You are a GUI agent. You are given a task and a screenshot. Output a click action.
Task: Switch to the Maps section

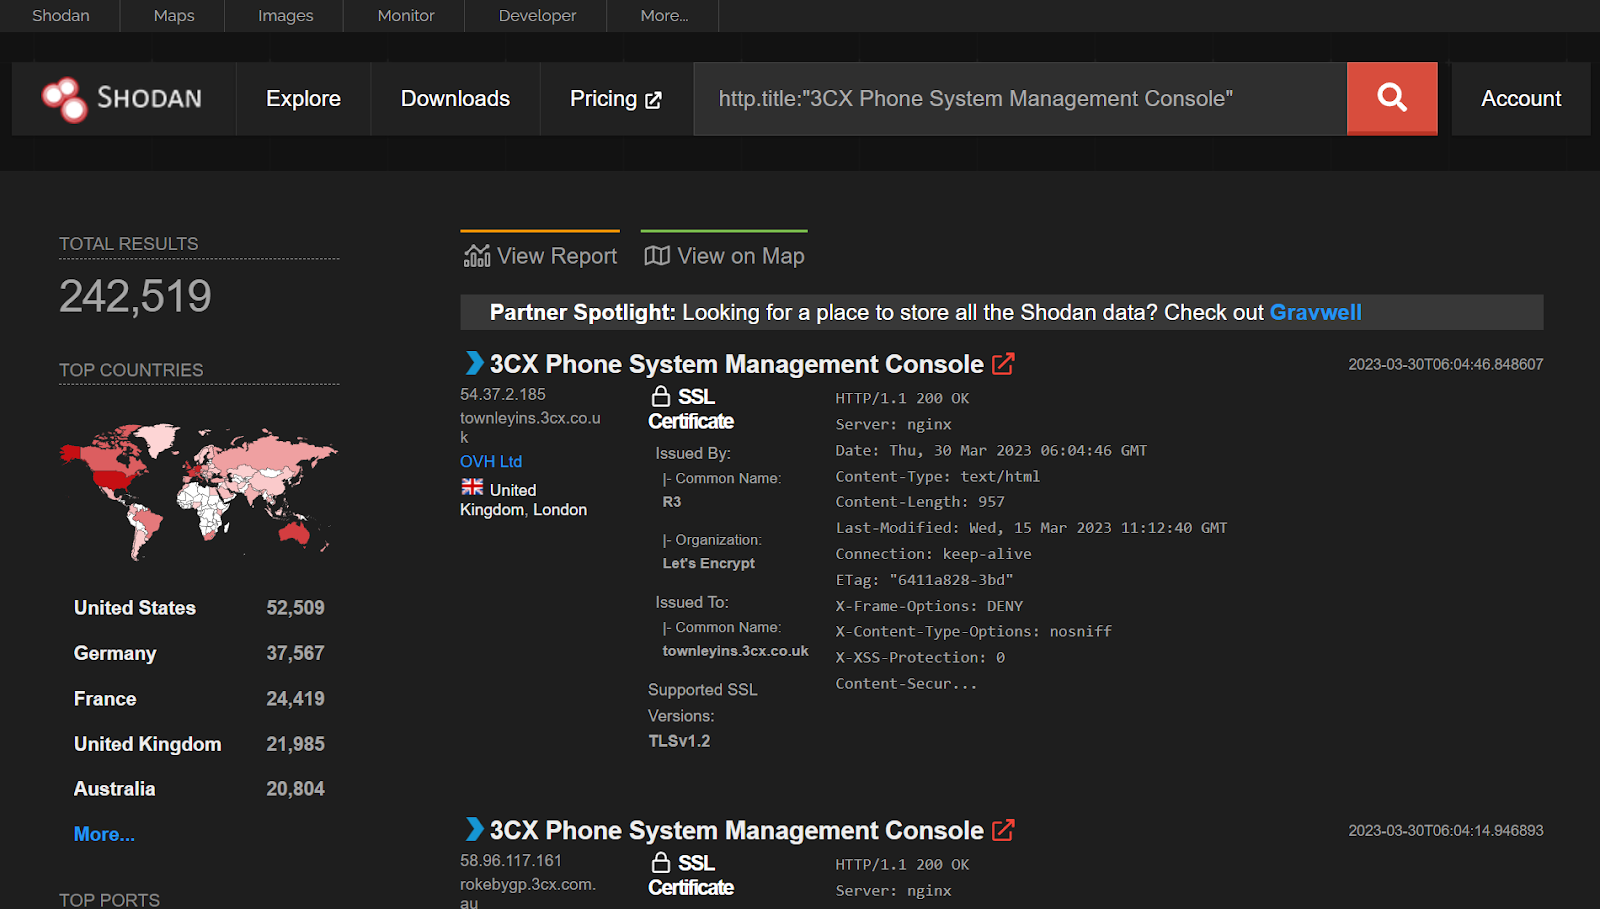pos(173,15)
